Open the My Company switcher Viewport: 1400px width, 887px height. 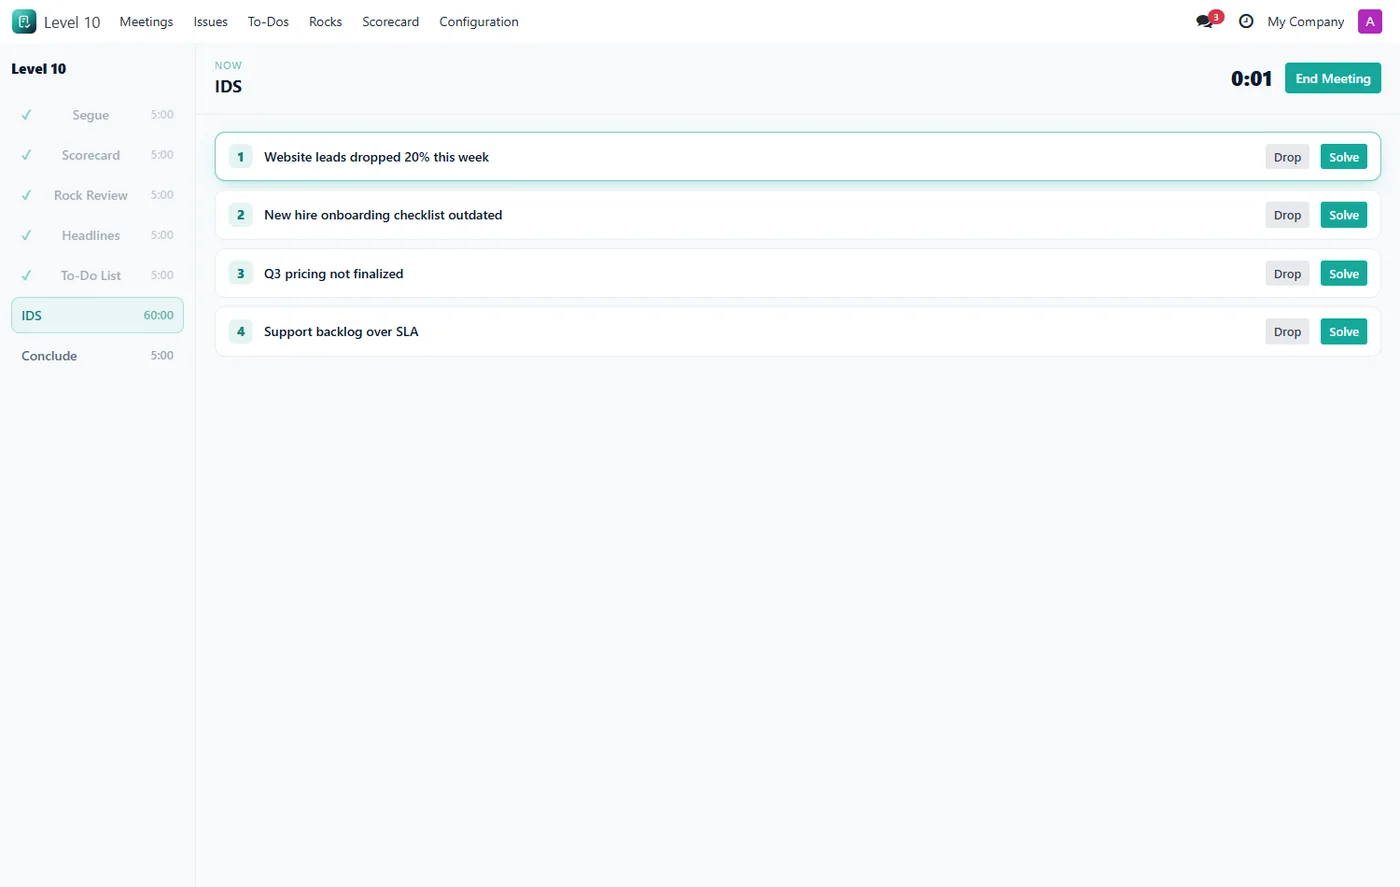pos(1305,21)
